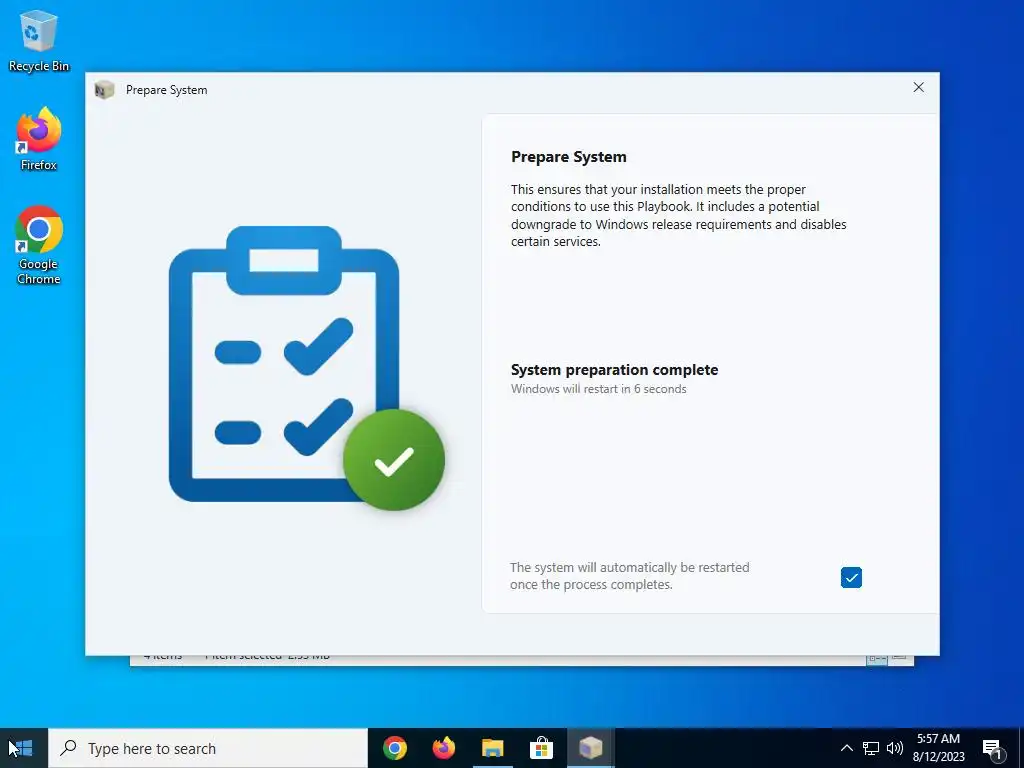Click the Prepare System title bar icon
Image resolution: width=1024 pixels, height=768 pixels.
coord(104,90)
